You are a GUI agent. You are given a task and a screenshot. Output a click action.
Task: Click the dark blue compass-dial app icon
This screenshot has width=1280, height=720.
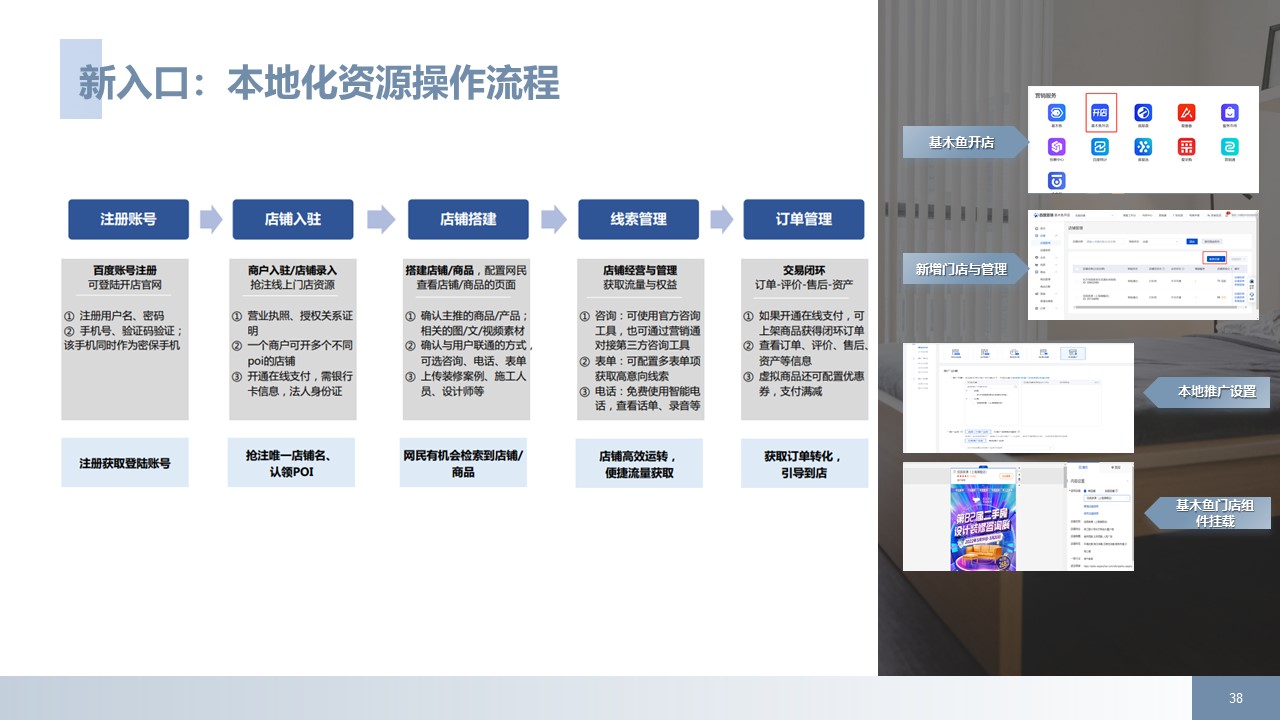pyautogui.click(x=1143, y=113)
